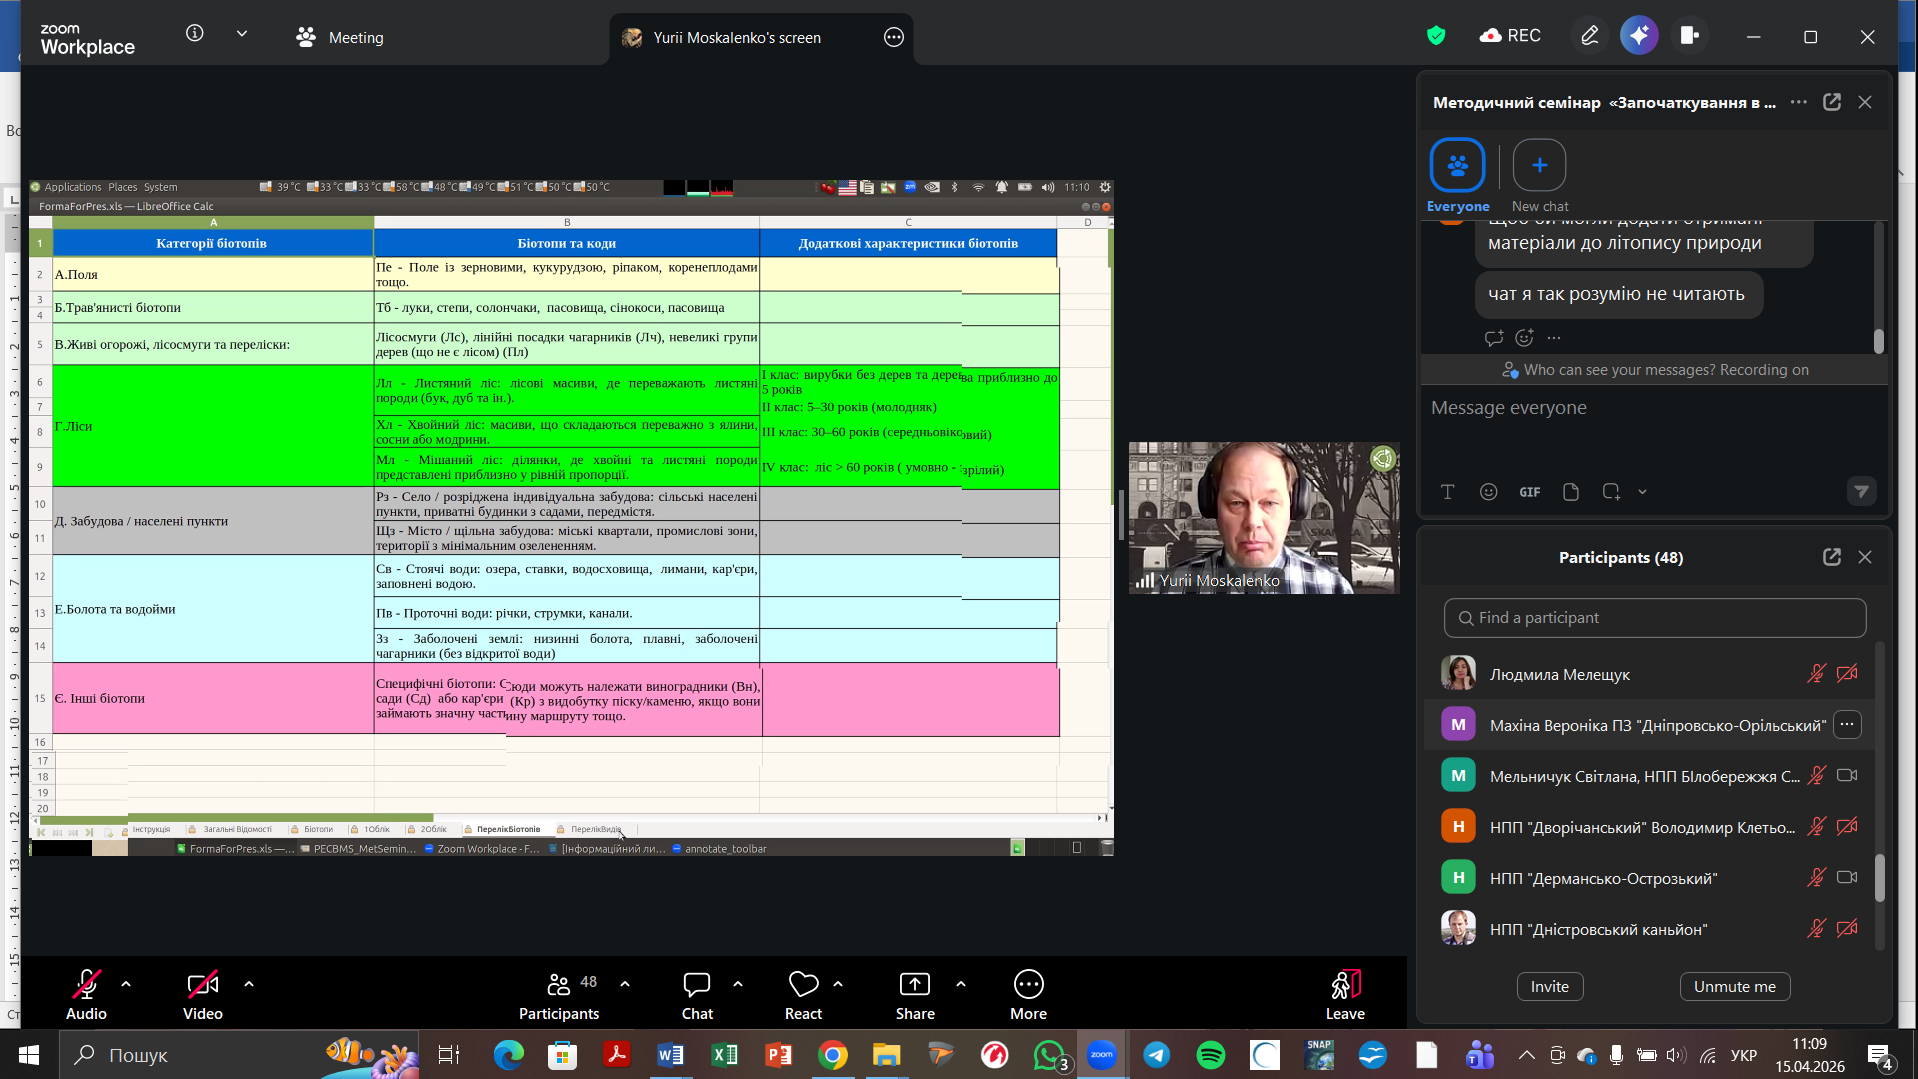Click the attach file icon in chat

(1570, 492)
